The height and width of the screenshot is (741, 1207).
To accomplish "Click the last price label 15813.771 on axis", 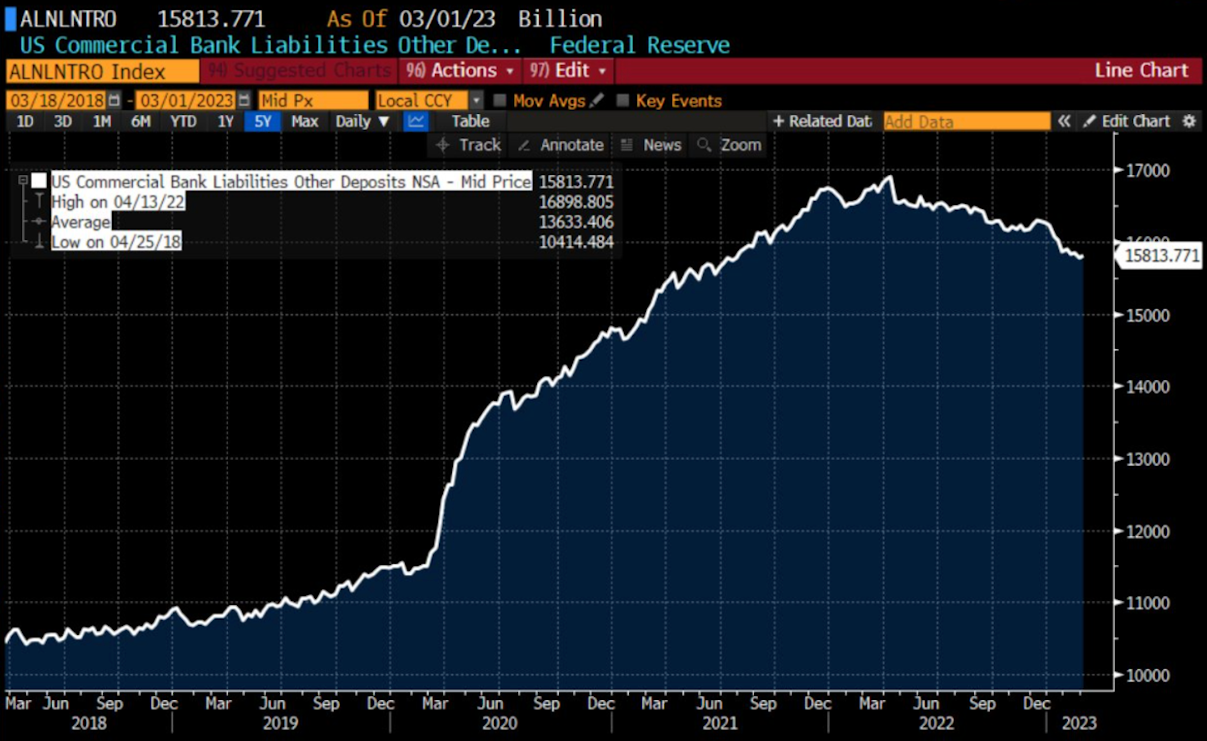I will pos(1159,256).
